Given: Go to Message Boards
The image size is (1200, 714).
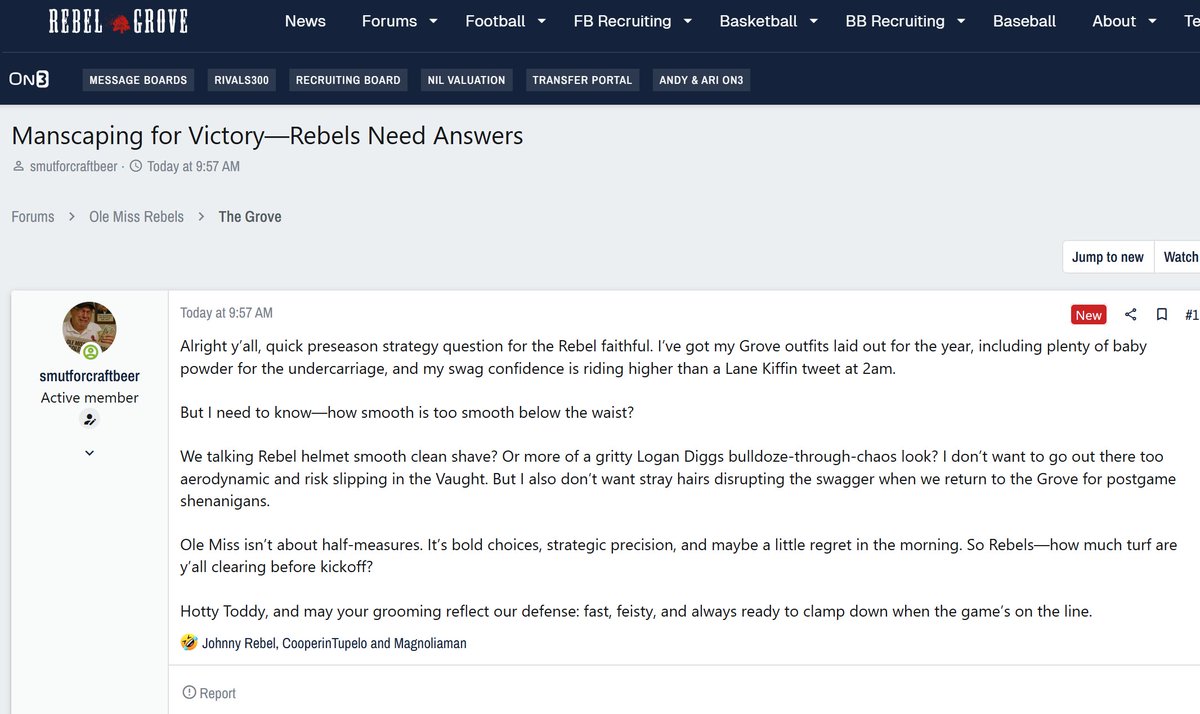Looking at the screenshot, I should pyautogui.click(x=138, y=80).
